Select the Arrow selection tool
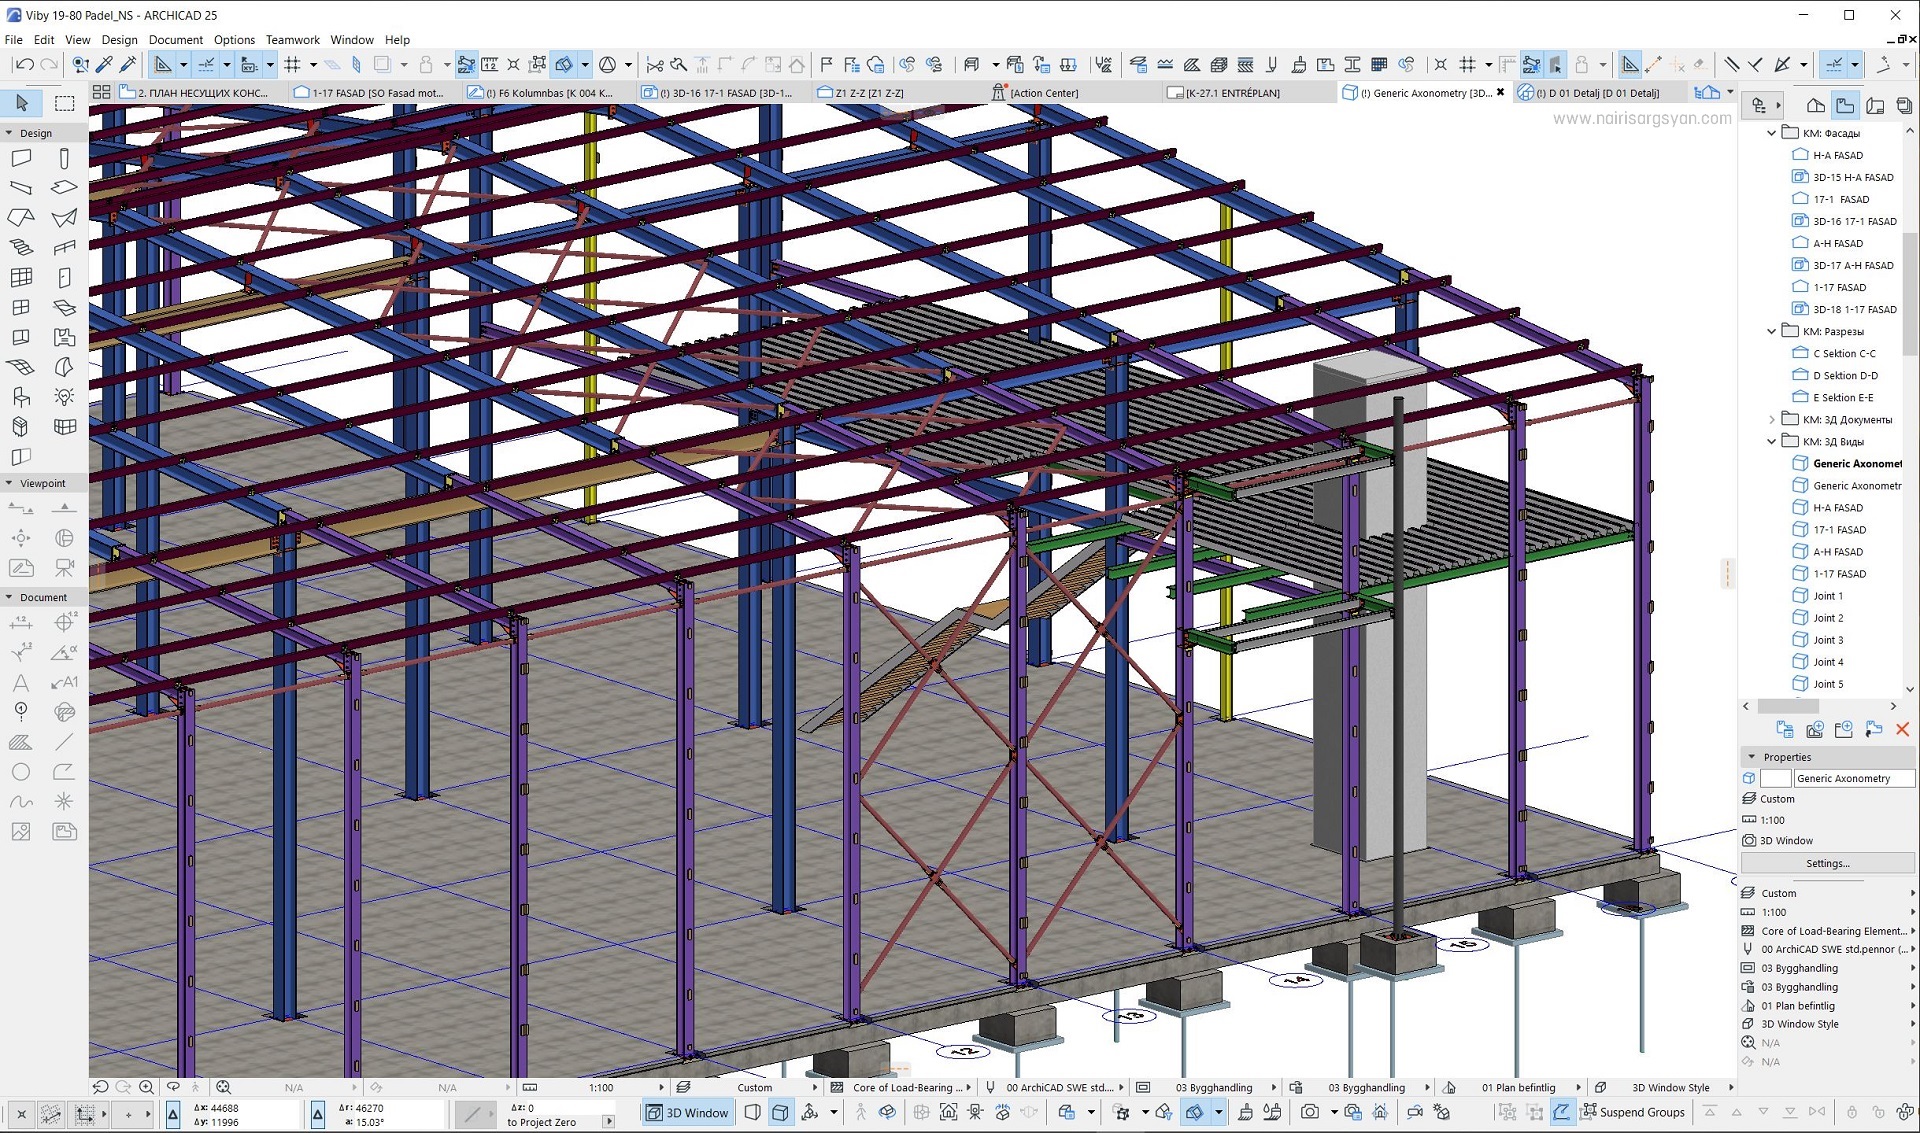Viewport: 1920px width, 1133px height. (x=22, y=103)
